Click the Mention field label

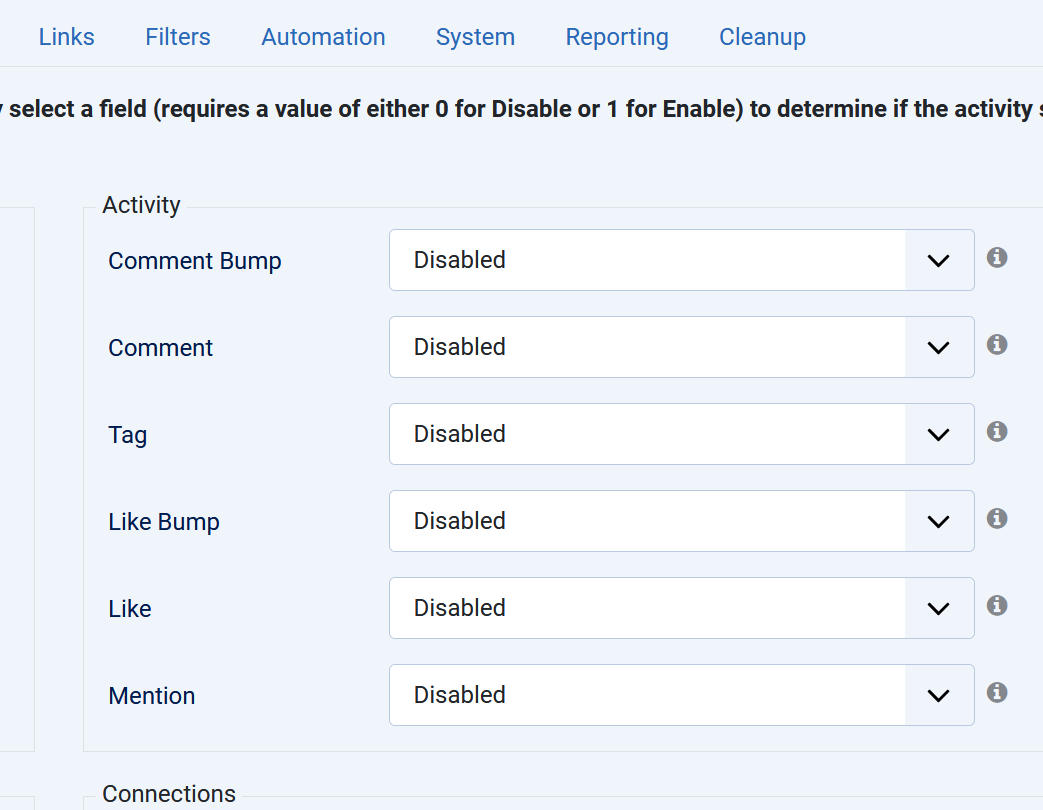point(152,696)
